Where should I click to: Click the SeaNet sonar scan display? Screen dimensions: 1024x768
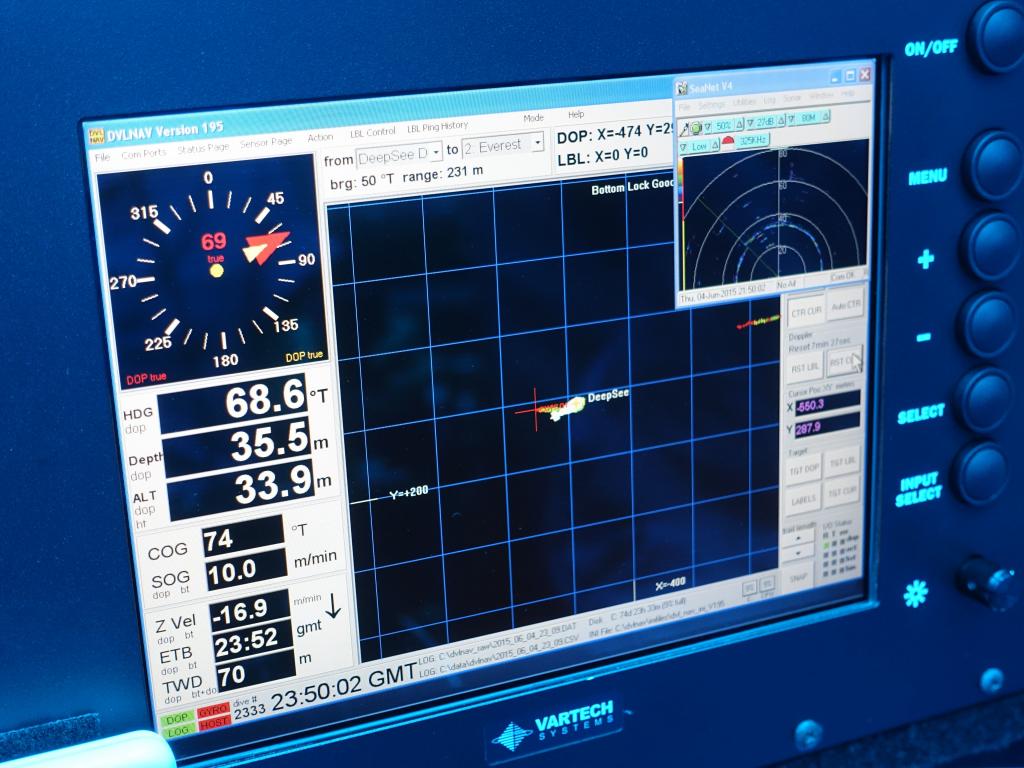click(x=776, y=214)
